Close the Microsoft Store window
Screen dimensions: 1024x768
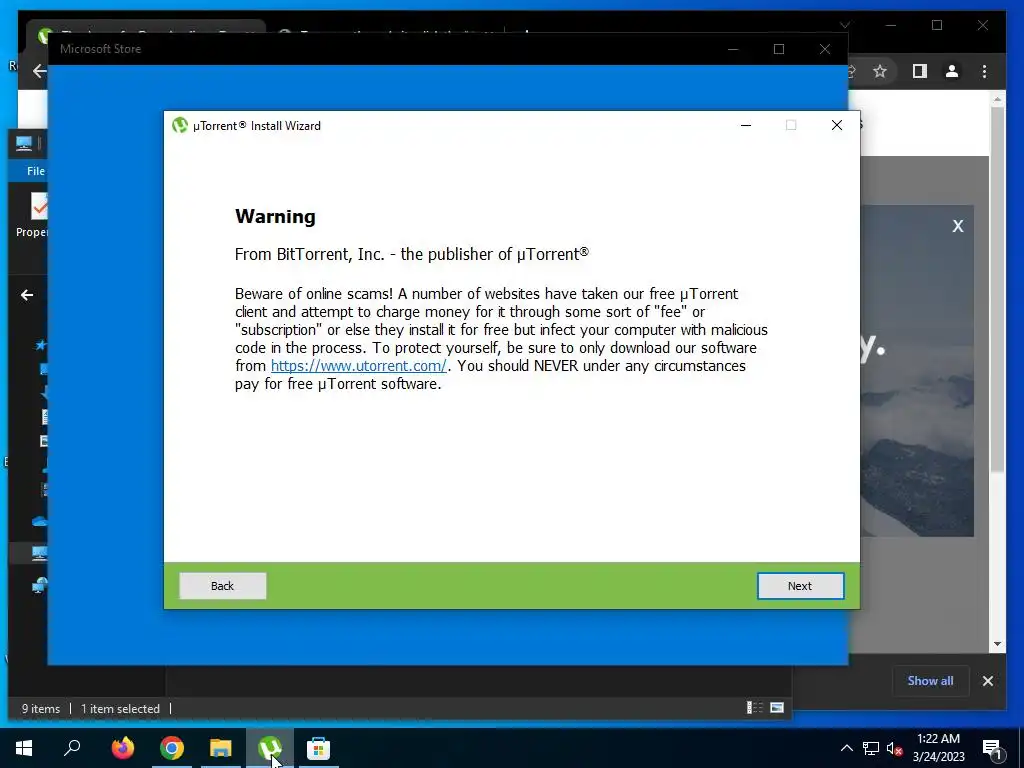tap(825, 49)
